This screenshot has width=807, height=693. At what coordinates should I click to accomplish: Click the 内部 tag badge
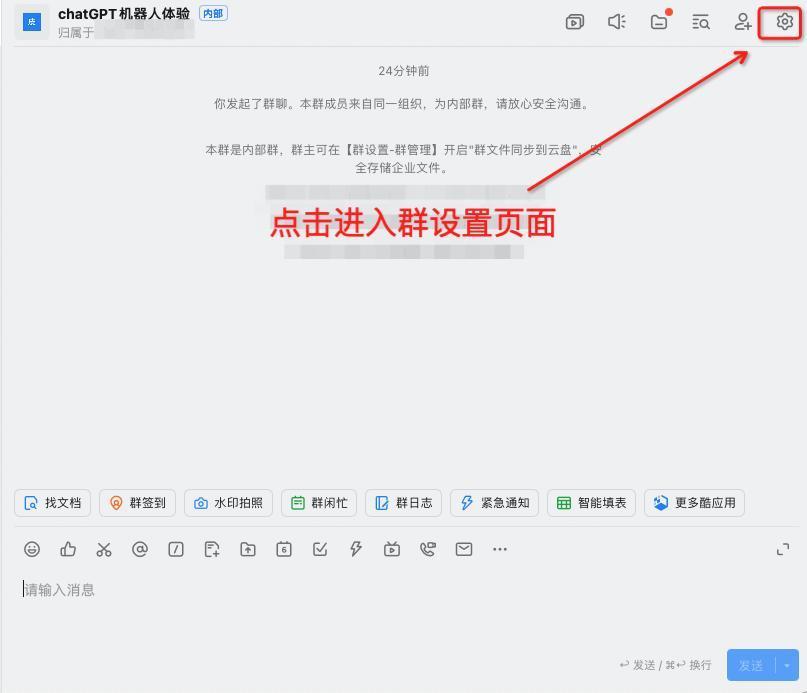pyautogui.click(x=214, y=13)
